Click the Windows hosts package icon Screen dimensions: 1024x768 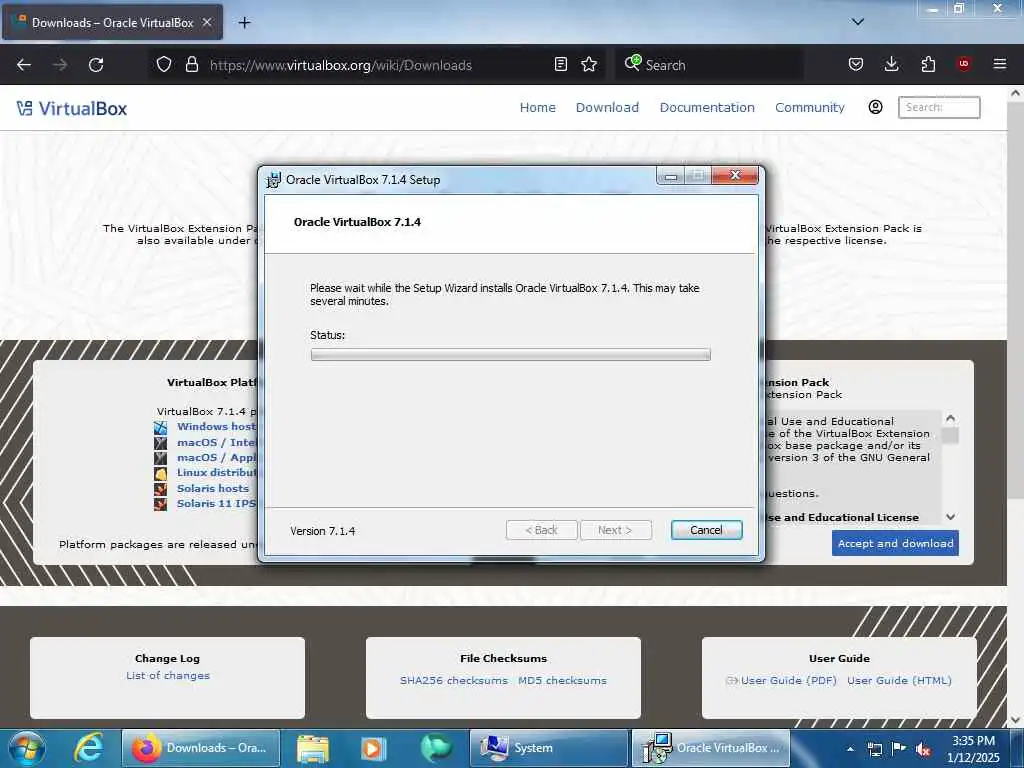click(x=161, y=428)
